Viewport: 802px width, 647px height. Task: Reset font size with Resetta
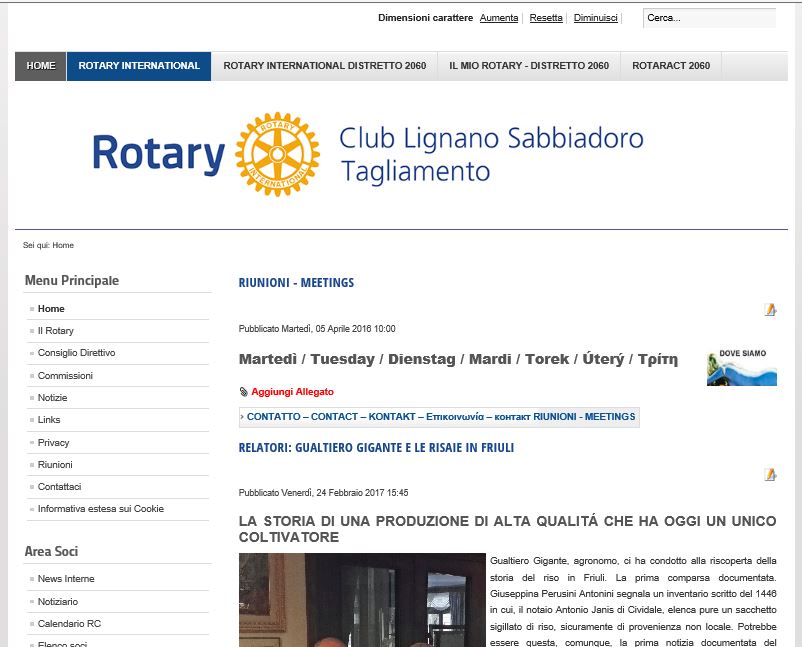(x=546, y=18)
